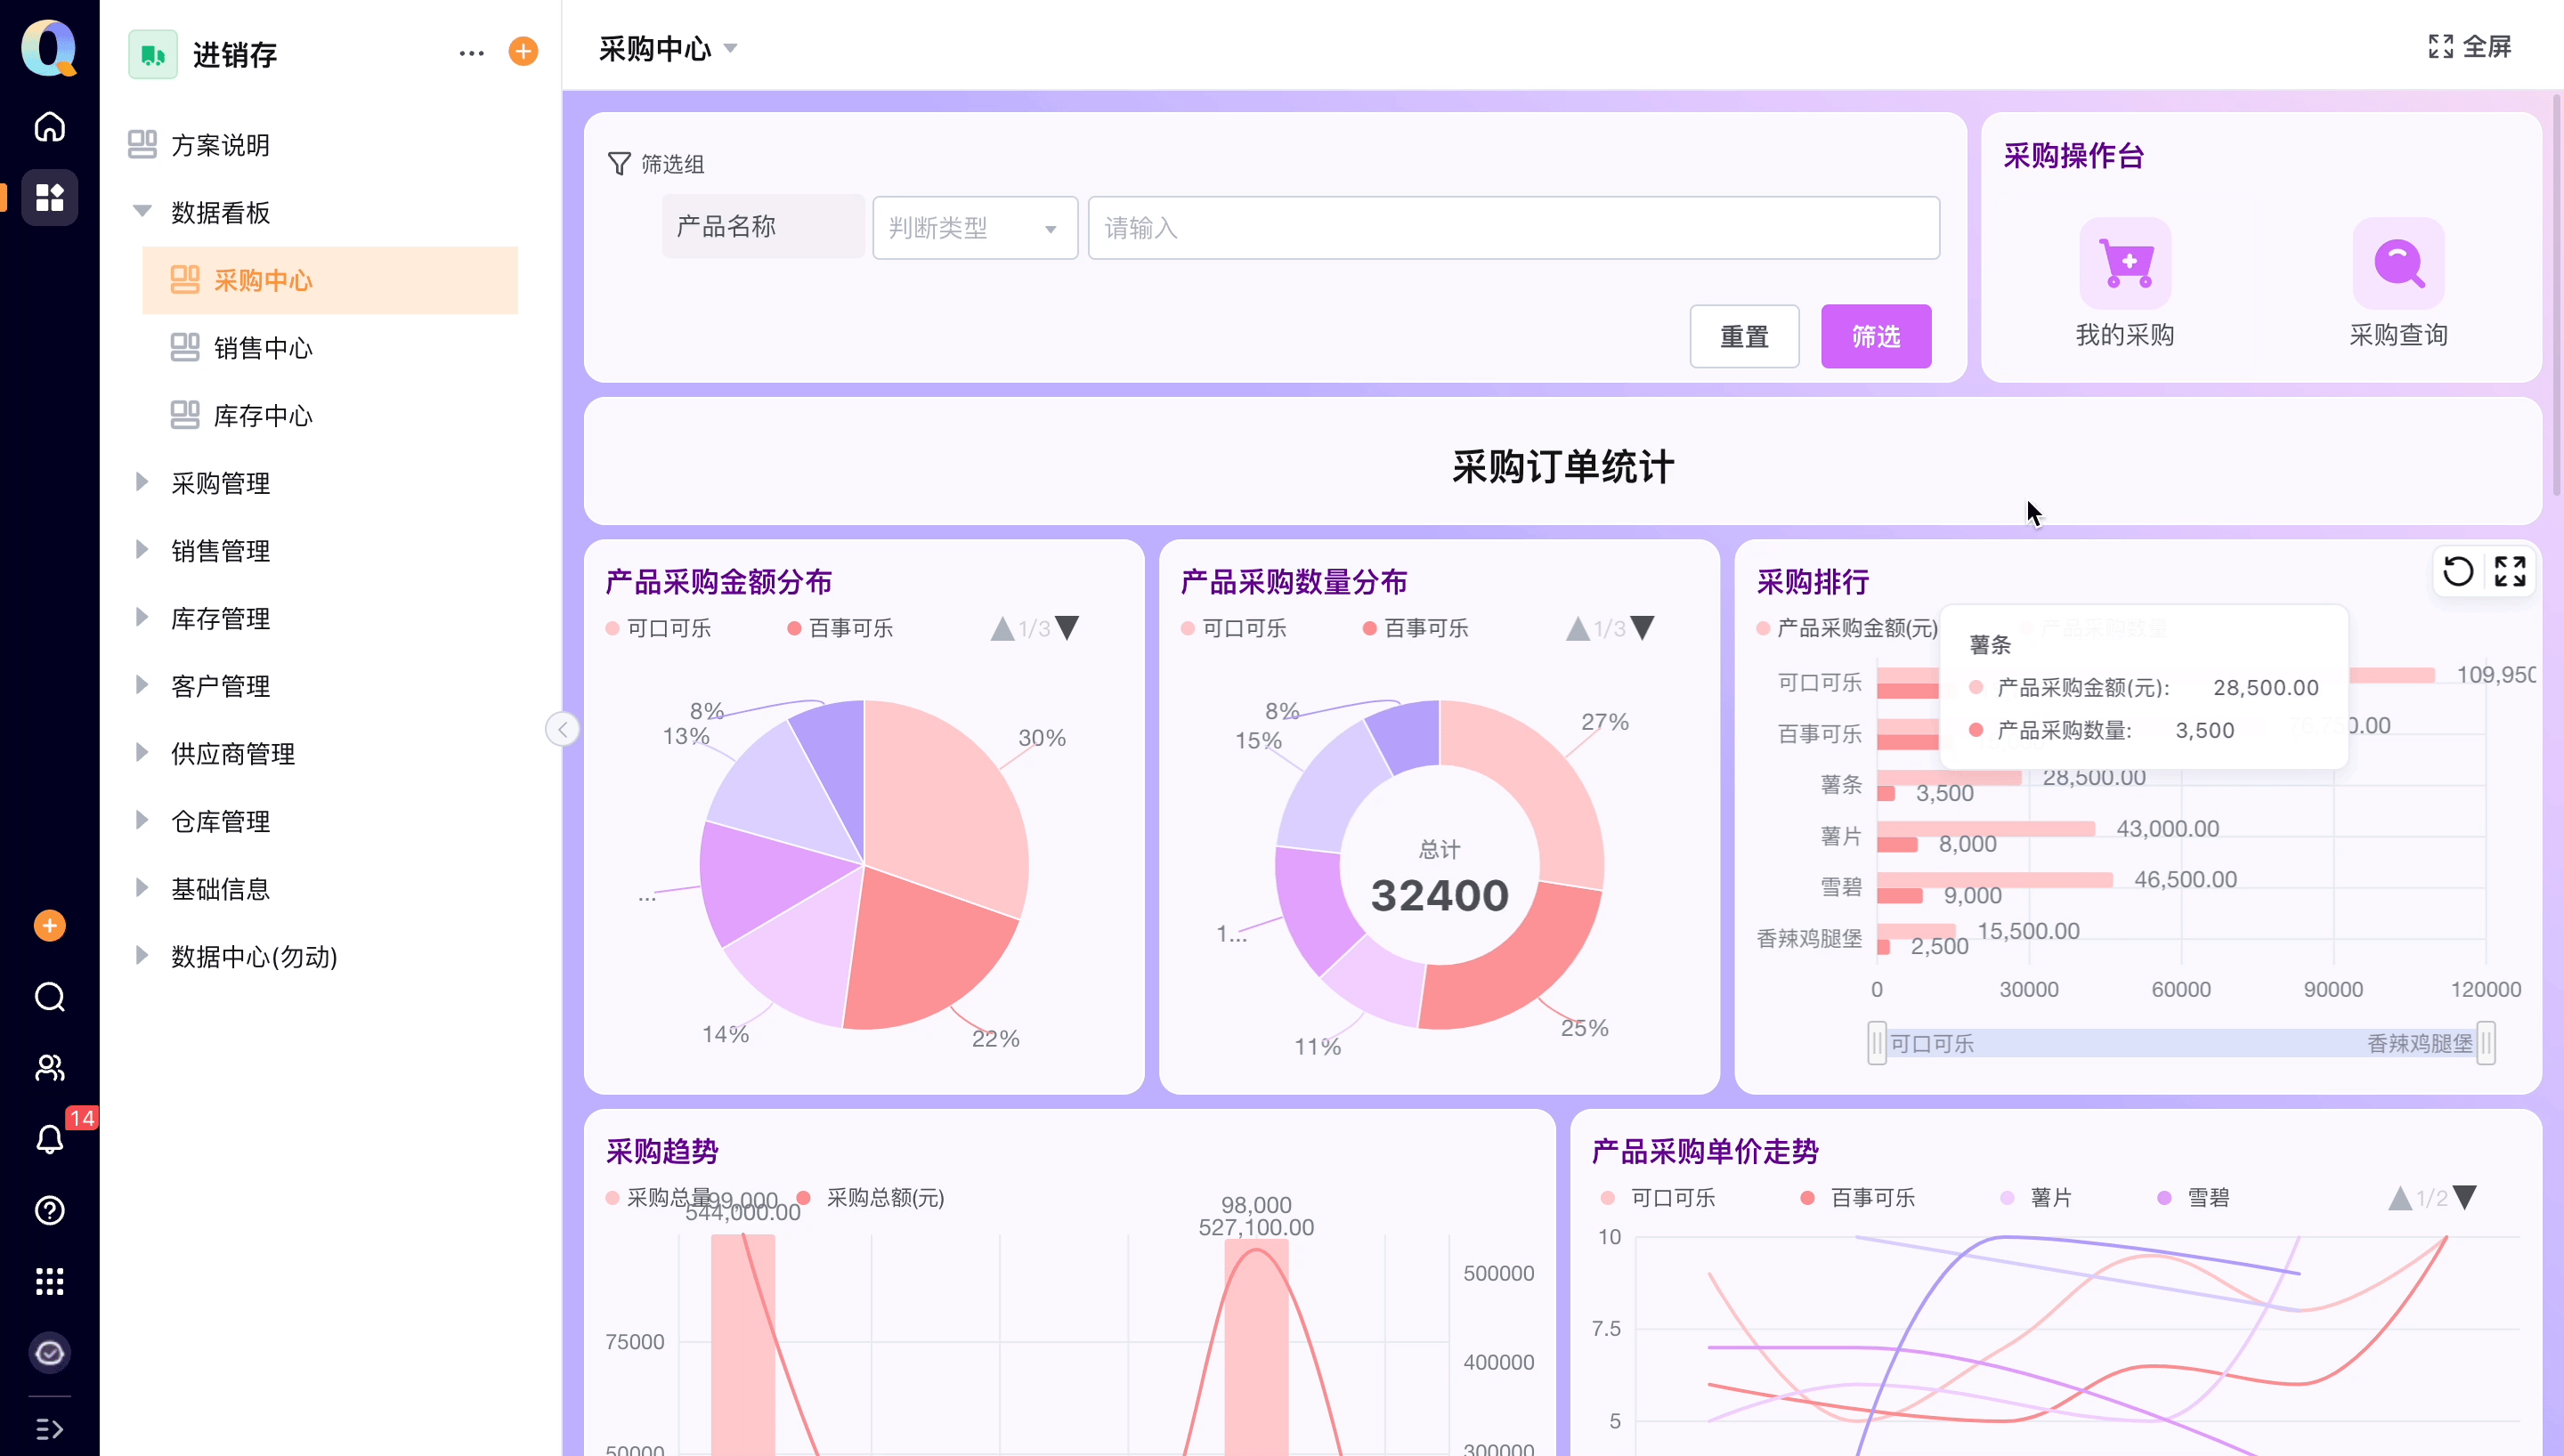Click right handle of 采购排行 range slider
This screenshot has width=2564, height=1456.
(x=2486, y=1043)
